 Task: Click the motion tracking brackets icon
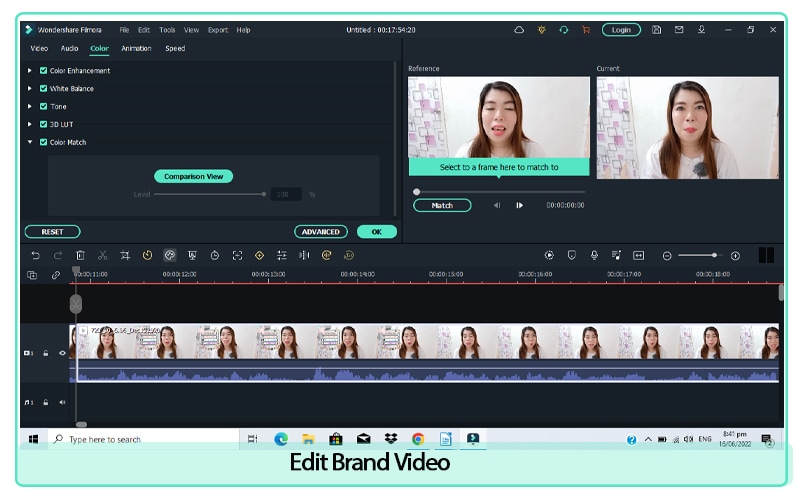click(237, 256)
